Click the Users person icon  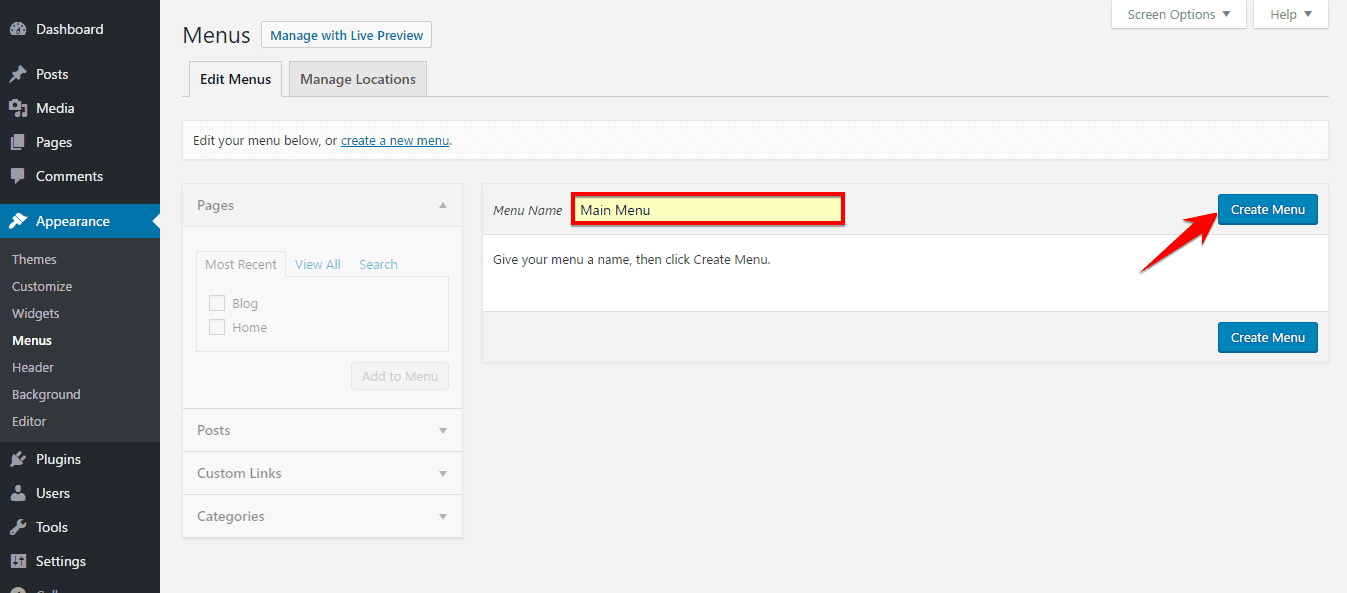pyautogui.click(x=18, y=493)
